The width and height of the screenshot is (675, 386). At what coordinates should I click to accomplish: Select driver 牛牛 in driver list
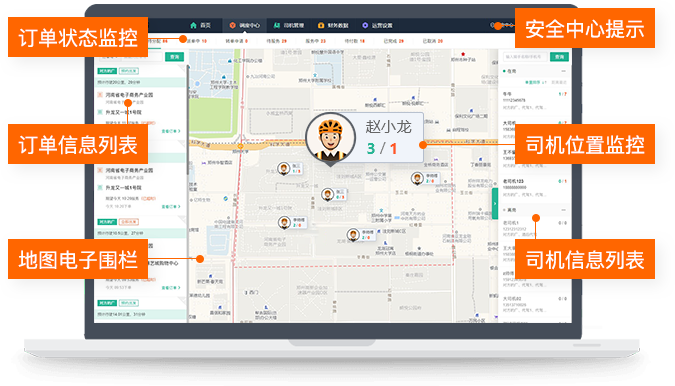535,100
